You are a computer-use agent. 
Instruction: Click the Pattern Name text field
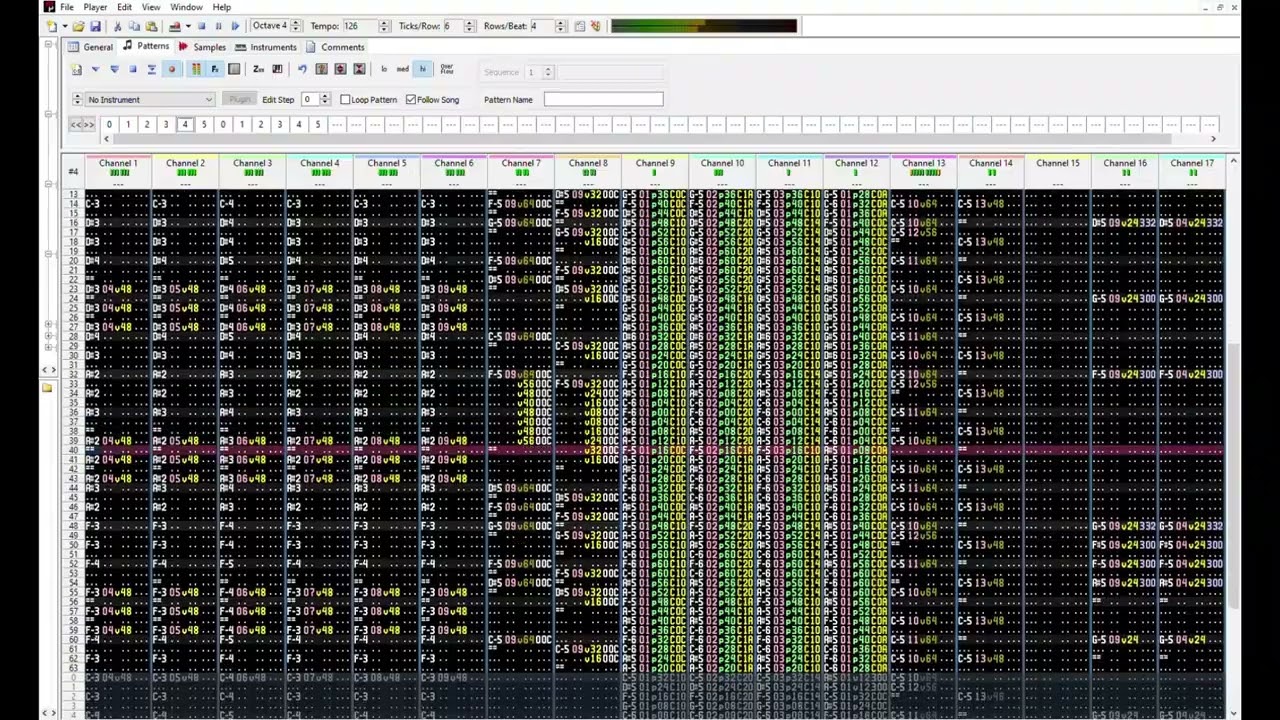(603, 100)
